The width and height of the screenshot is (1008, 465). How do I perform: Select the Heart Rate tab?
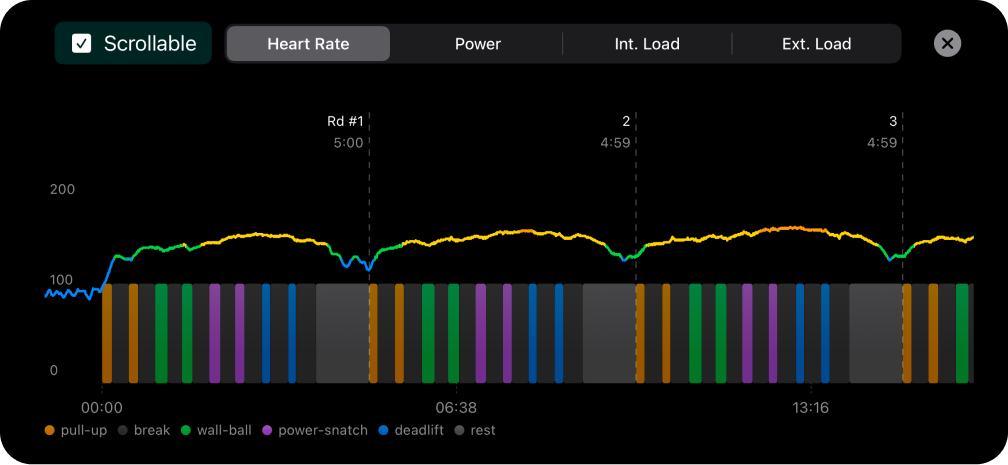pos(308,44)
